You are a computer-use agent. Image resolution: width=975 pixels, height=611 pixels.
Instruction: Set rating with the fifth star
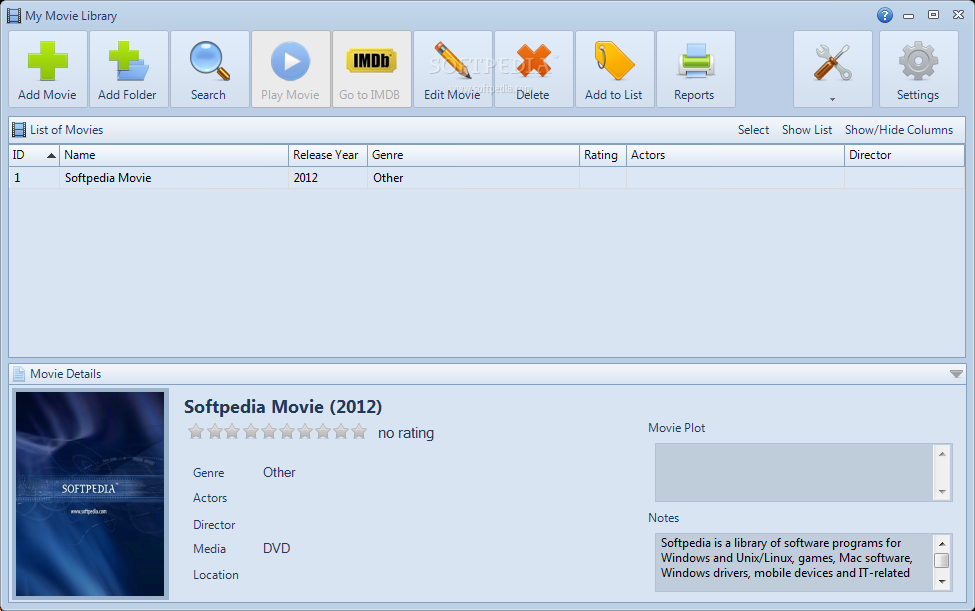click(269, 431)
